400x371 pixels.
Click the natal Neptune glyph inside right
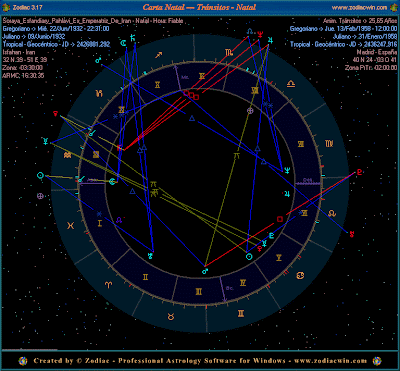(286, 170)
